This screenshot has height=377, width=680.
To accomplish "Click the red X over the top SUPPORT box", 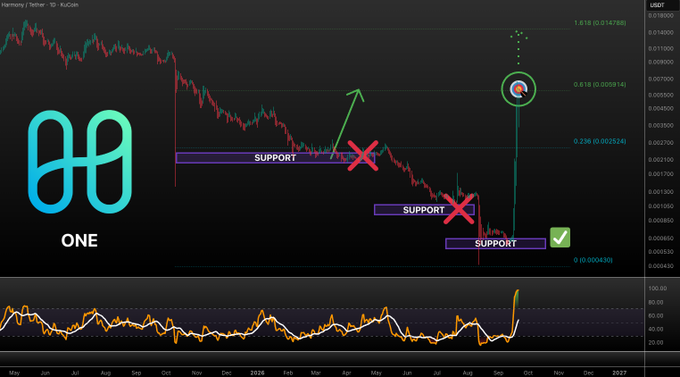I will point(363,155).
